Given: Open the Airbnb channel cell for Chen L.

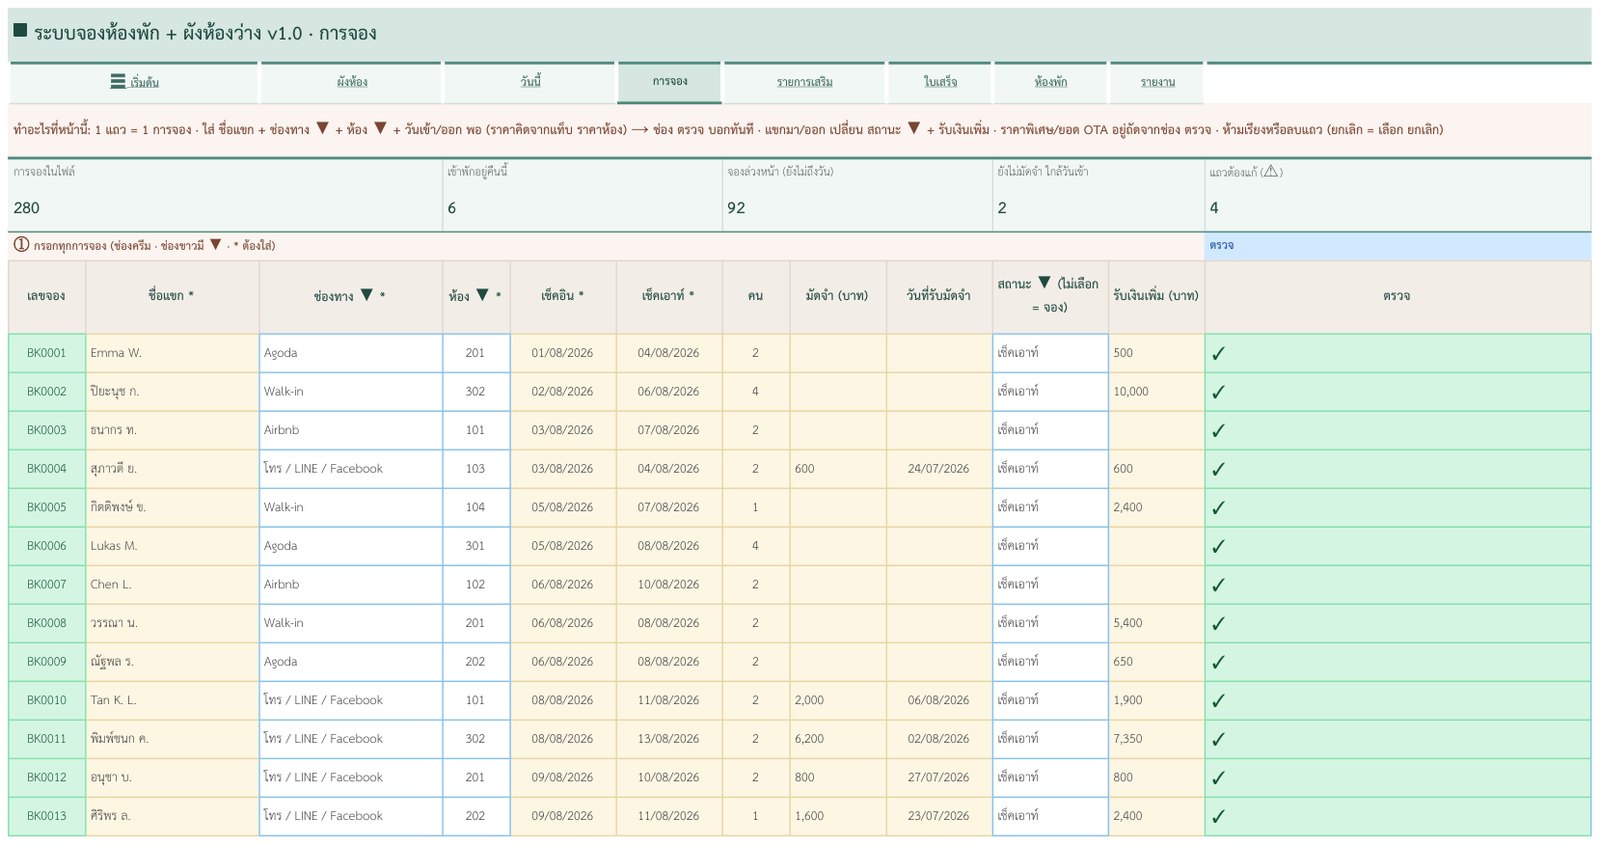Looking at the screenshot, I should pyautogui.click(x=351, y=584).
